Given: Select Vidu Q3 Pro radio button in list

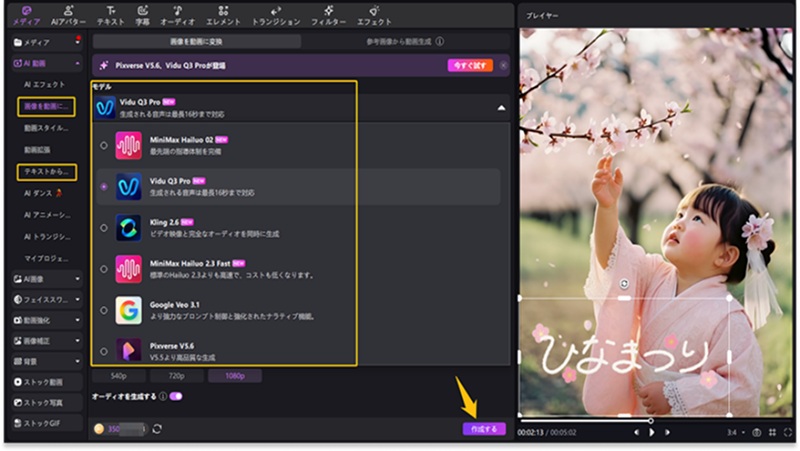Looking at the screenshot, I should (104, 187).
